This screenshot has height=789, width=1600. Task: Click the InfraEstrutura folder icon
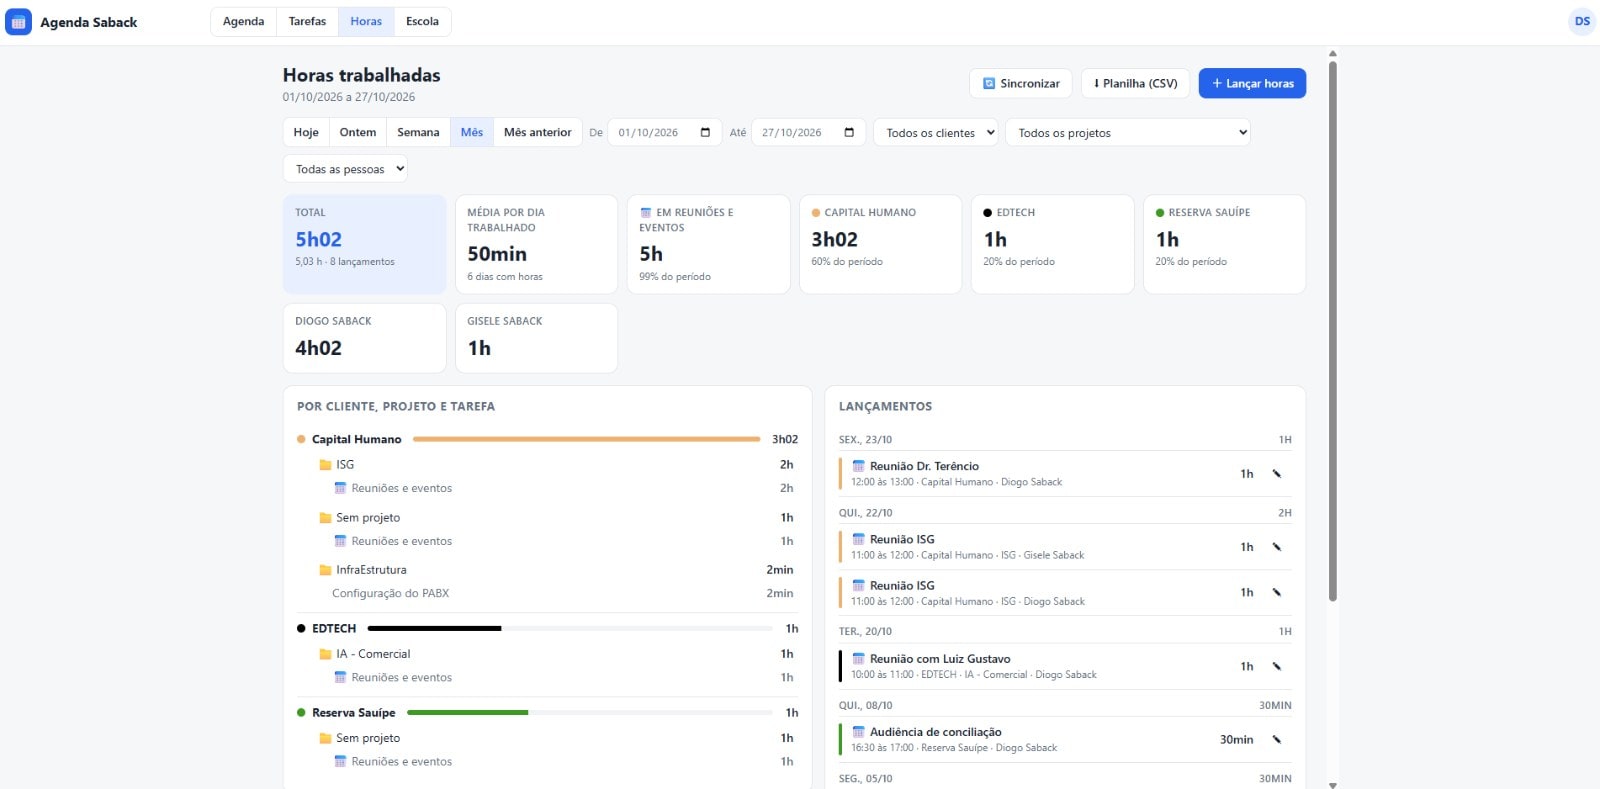click(x=325, y=570)
